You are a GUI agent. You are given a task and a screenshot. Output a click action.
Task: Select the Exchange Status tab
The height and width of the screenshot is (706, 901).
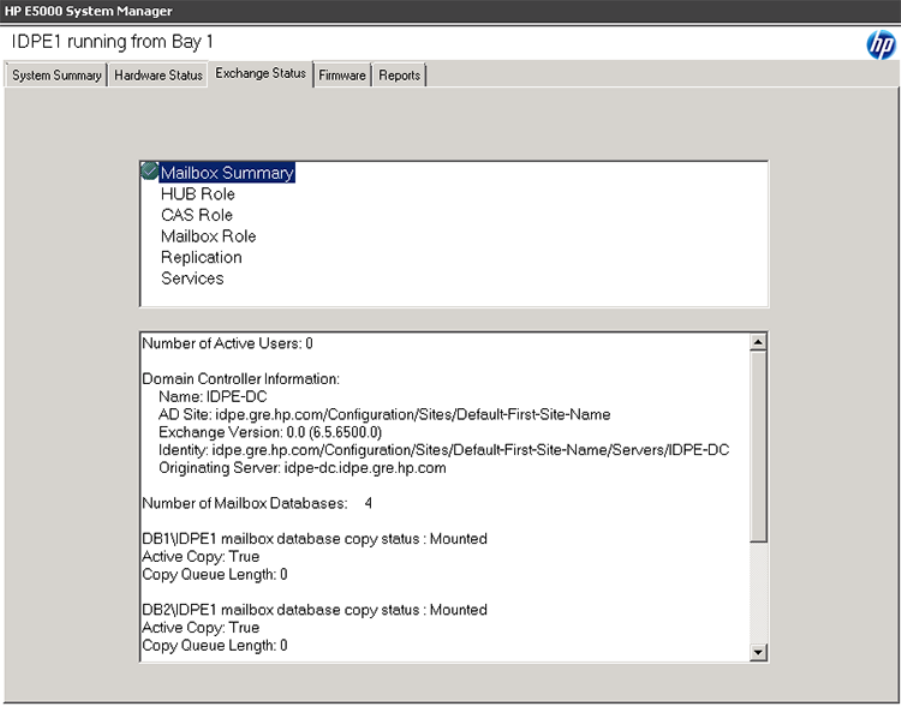[260, 74]
